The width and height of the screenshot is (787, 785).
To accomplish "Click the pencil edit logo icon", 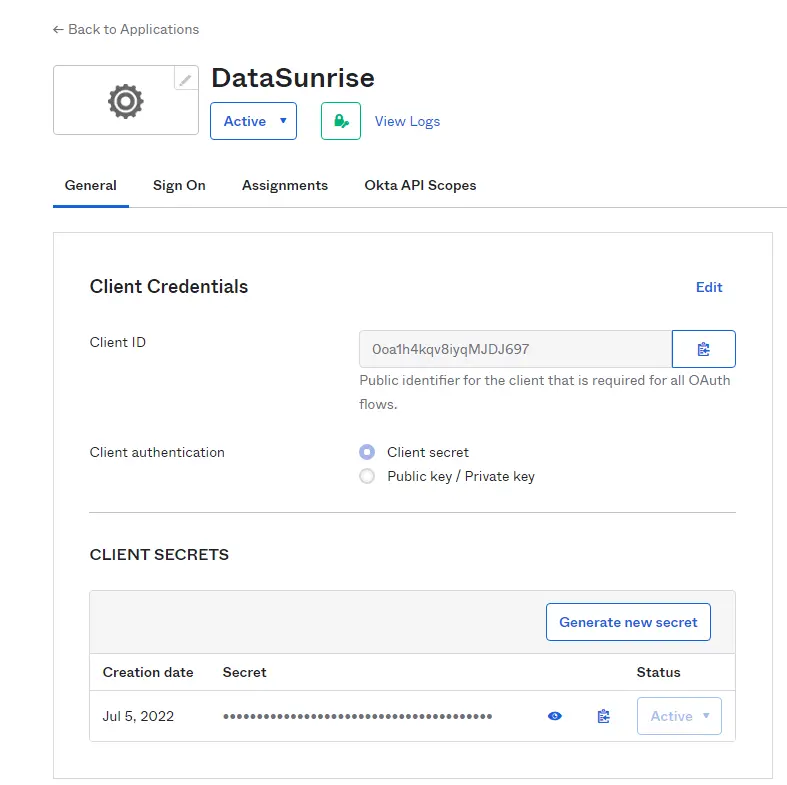I will pyautogui.click(x=185, y=80).
